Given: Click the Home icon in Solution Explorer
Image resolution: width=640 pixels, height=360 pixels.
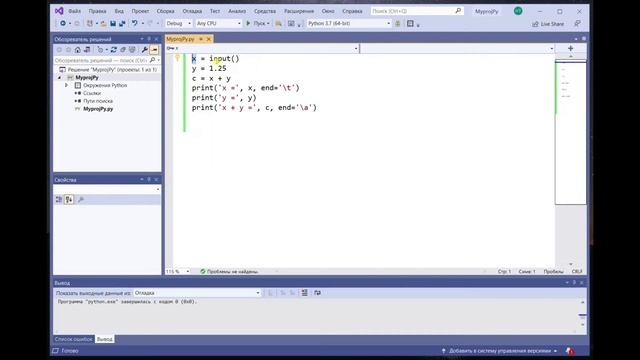Looking at the screenshot, I should click(78, 50).
